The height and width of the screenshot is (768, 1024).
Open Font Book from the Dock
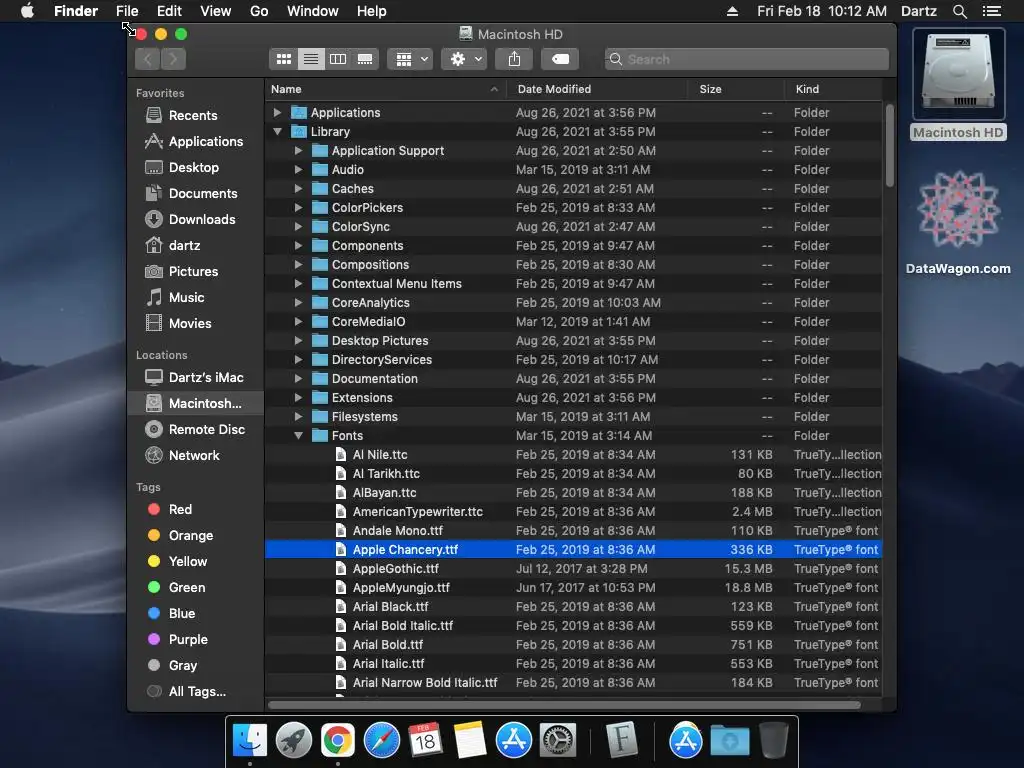coord(621,740)
